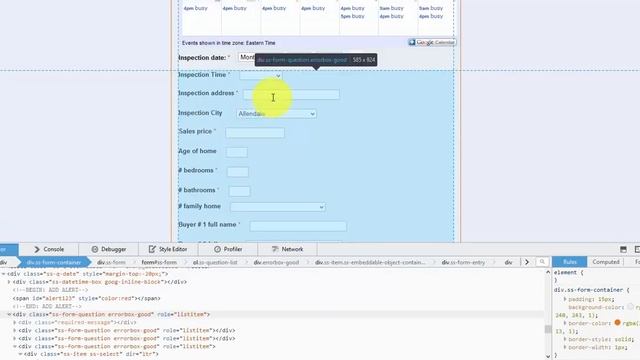
Task: Open the Inspection City dropdown
Action: [x=276, y=114]
